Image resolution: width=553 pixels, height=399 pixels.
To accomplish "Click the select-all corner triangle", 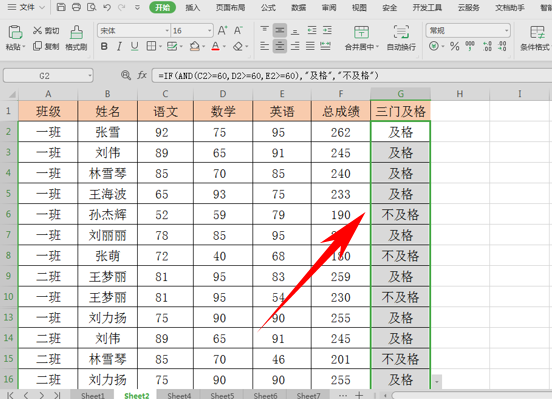I will [12, 94].
